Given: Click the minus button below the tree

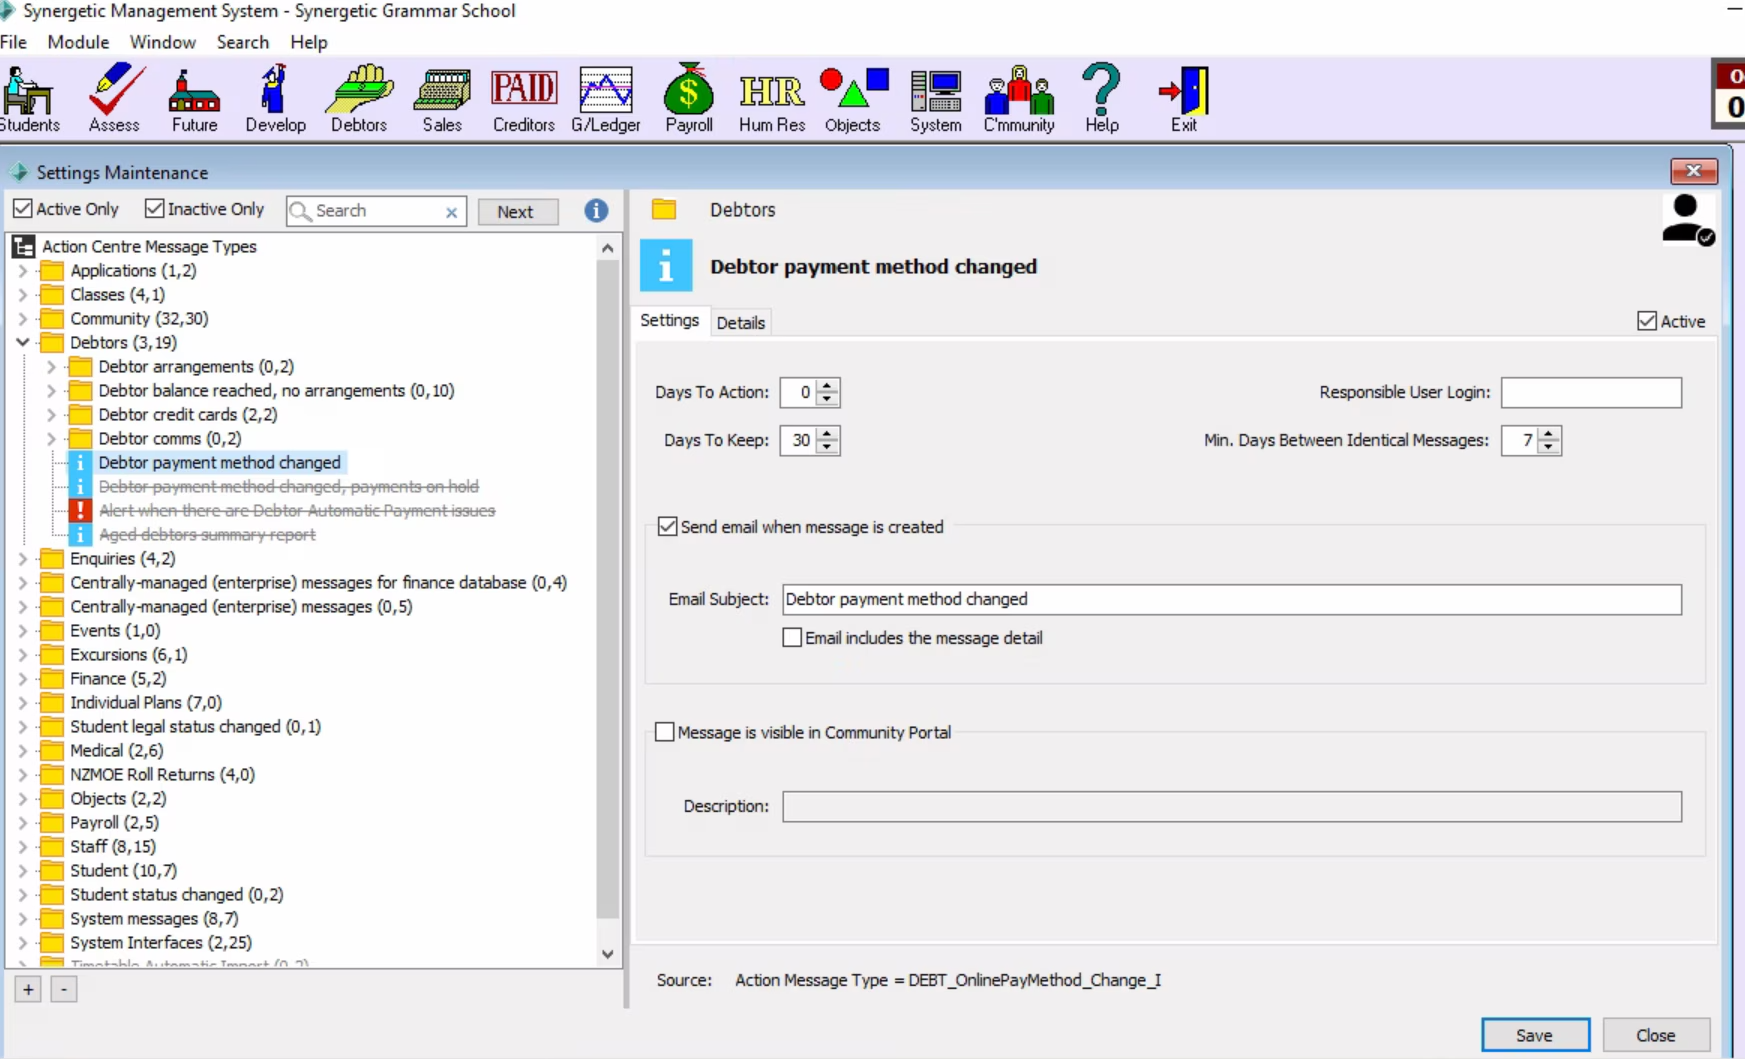Looking at the screenshot, I should tap(64, 989).
